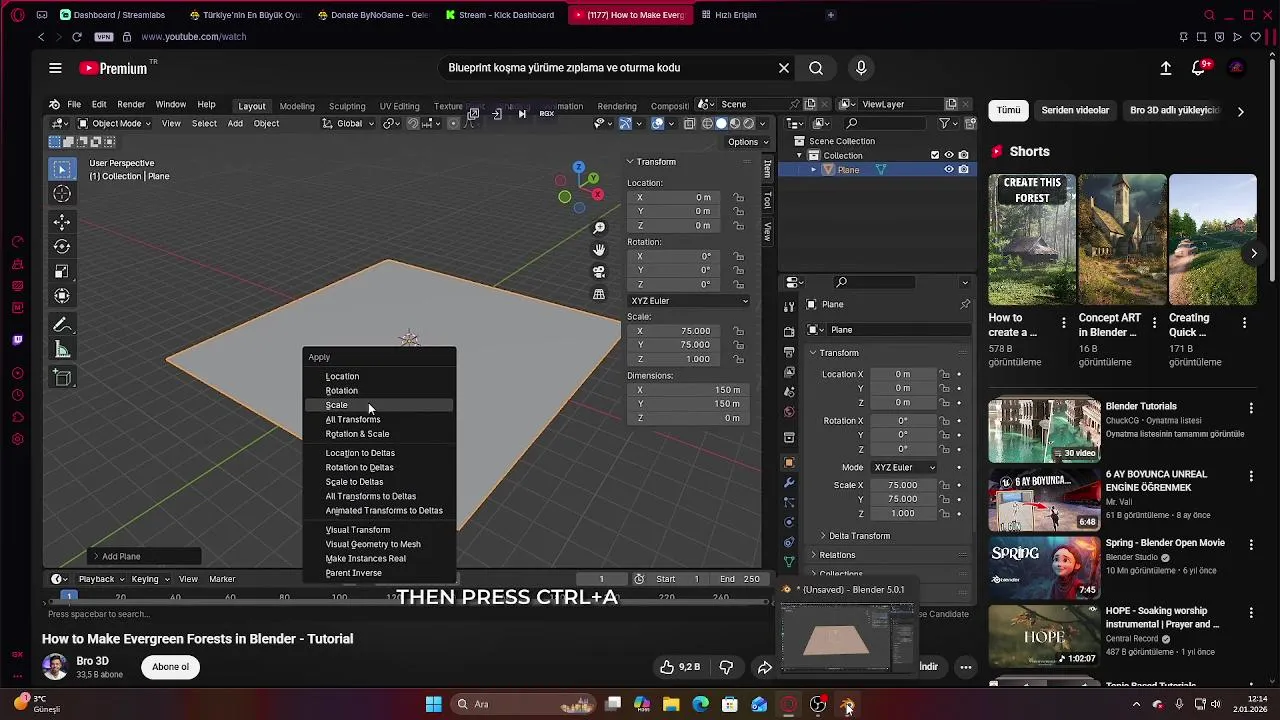This screenshot has height=720, width=1280.
Task: Open the viewport Options dropdown
Action: (747, 142)
